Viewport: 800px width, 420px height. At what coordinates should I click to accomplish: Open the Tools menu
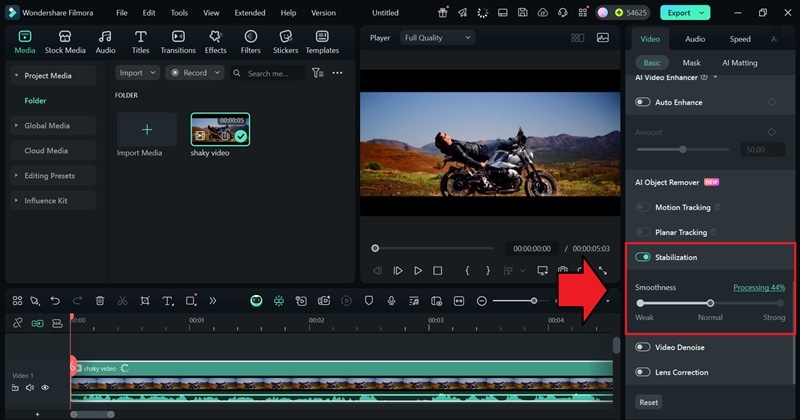(x=179, y=13)
